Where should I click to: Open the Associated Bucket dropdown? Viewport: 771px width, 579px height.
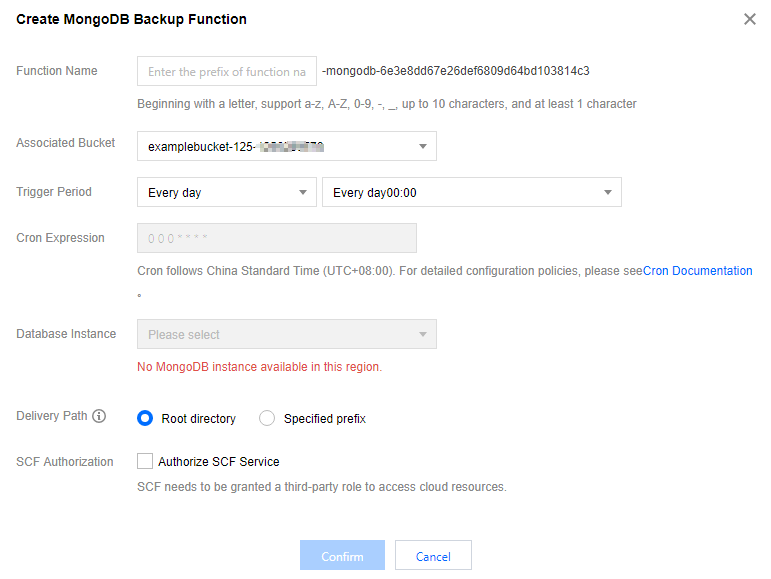[x=287, y=146]
